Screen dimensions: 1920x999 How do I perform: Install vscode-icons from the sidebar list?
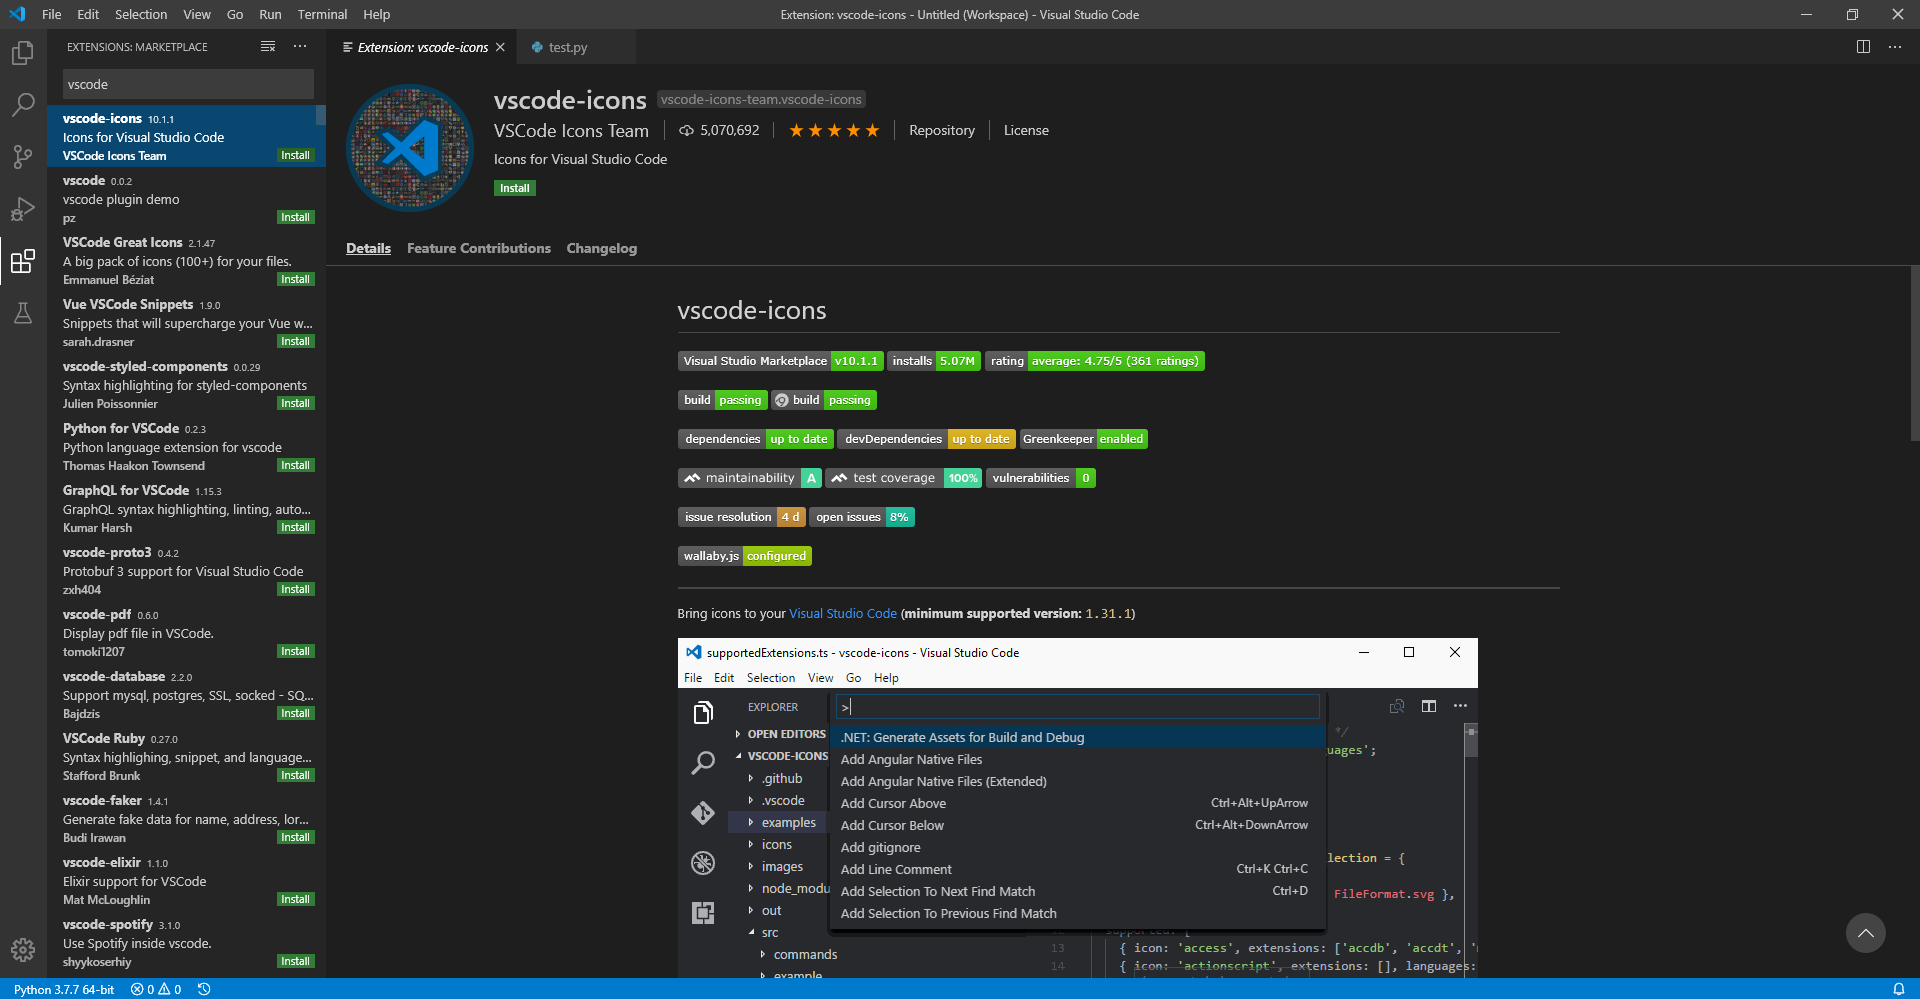(x=295, y=155)
